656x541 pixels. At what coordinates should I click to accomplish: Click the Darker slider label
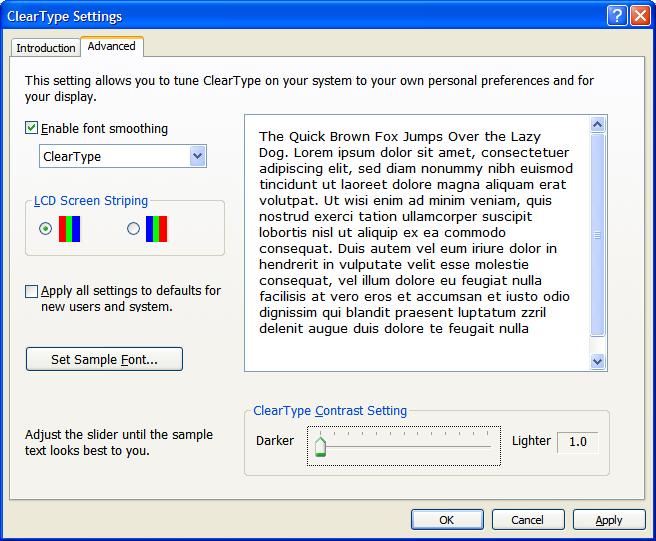coord(275,441)
